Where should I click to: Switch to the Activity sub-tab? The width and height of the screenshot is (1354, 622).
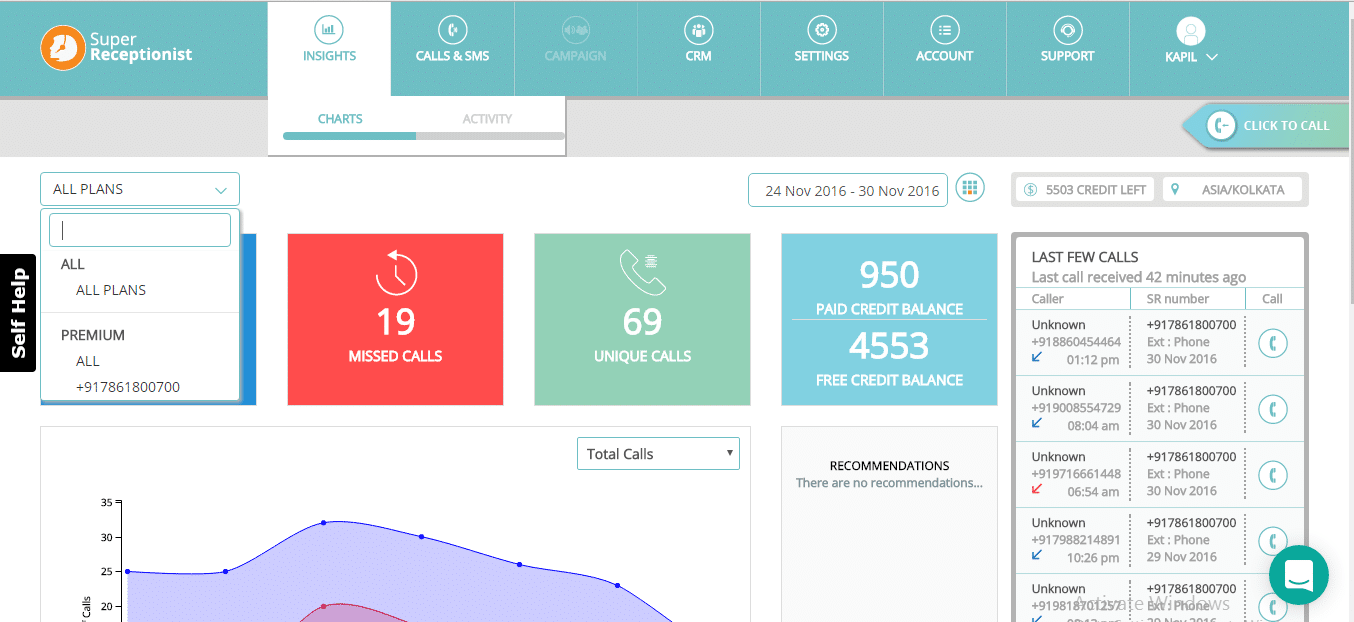[x=487, y=119]
